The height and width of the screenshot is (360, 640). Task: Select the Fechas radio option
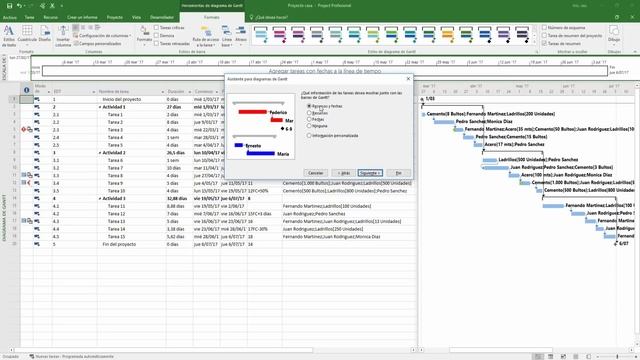pyautogui.click(x=309, y=119)
